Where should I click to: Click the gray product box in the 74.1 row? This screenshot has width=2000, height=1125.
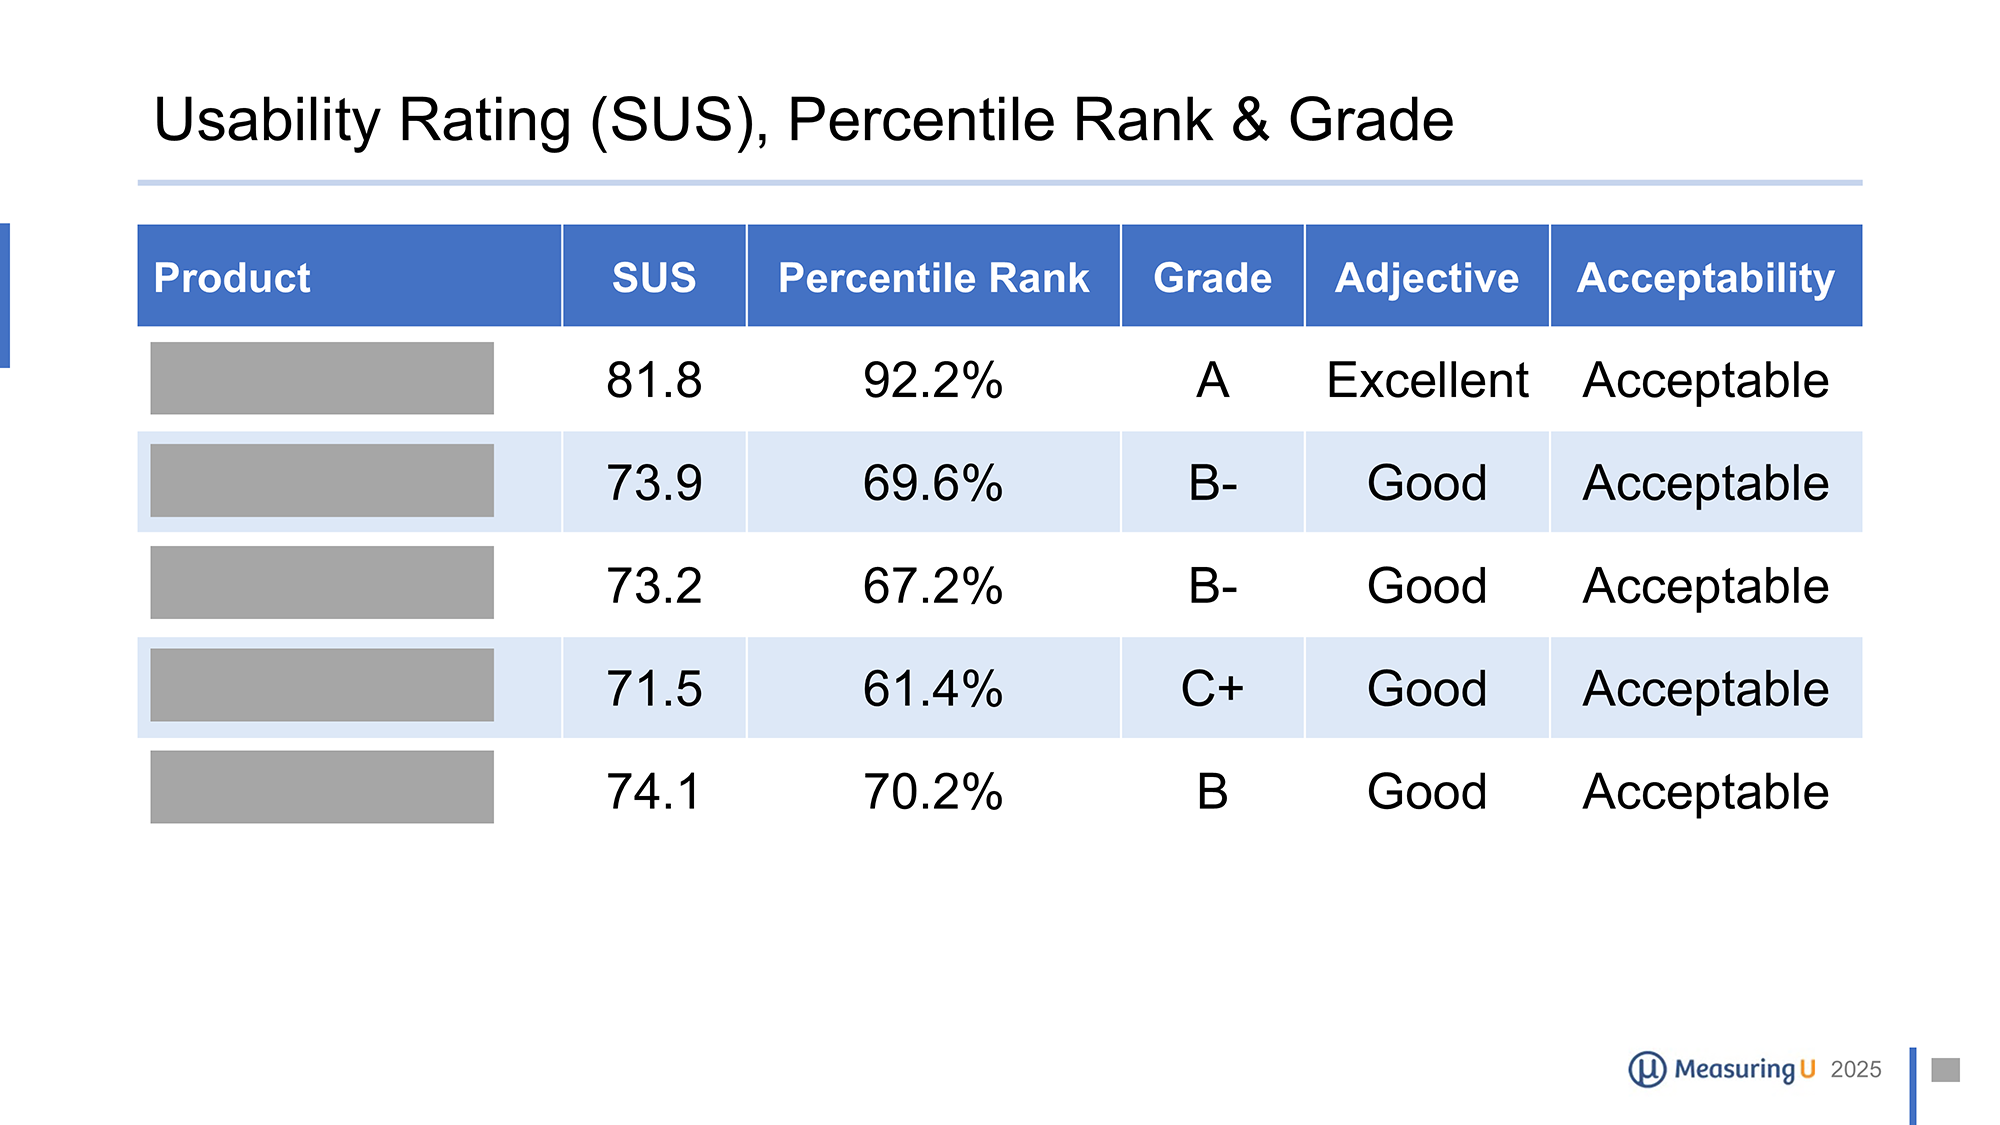[322, 787]
